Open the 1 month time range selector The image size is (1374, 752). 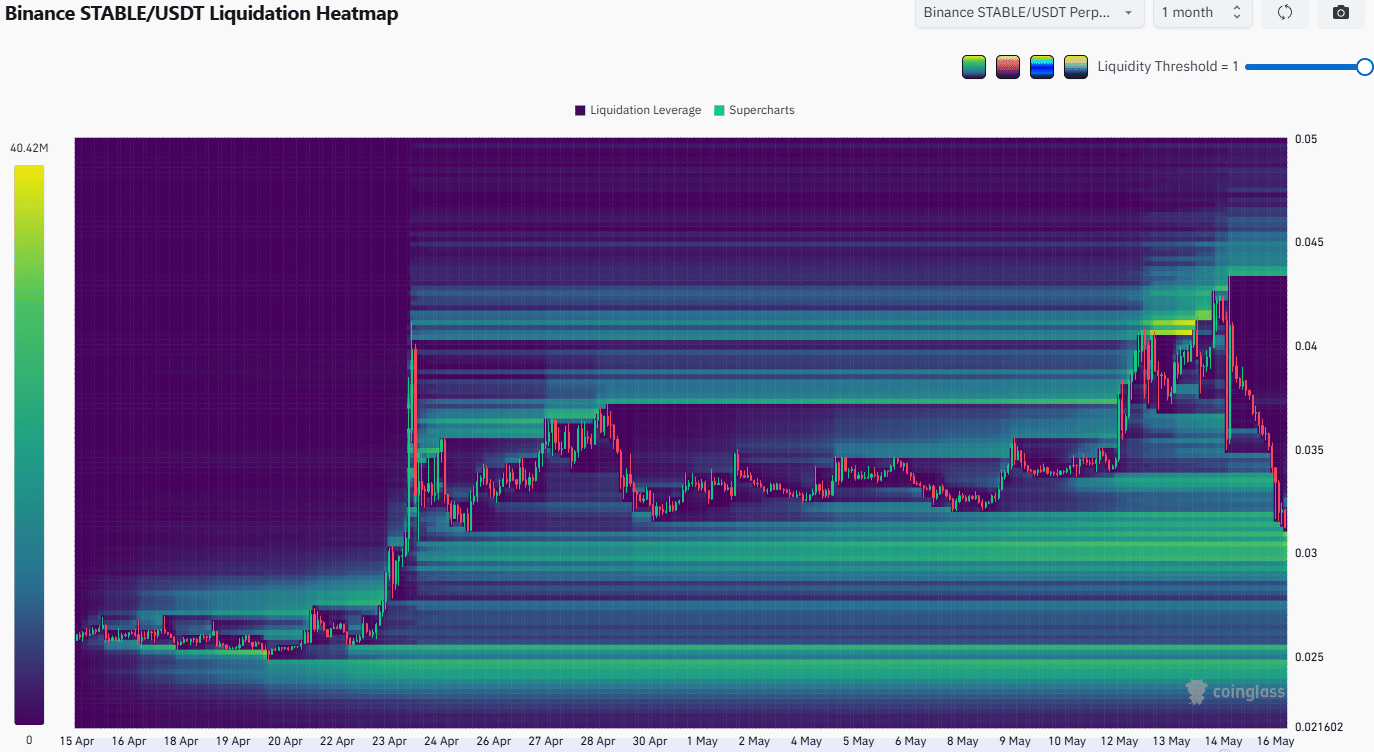(1203, 13)
